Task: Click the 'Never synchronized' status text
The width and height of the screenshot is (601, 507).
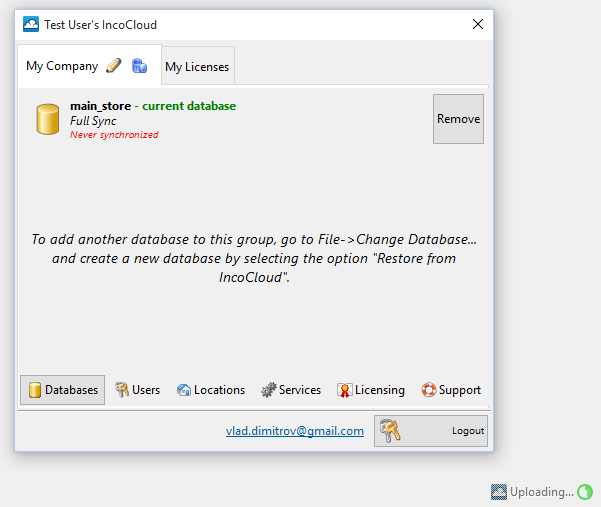Action: [114, 135]
